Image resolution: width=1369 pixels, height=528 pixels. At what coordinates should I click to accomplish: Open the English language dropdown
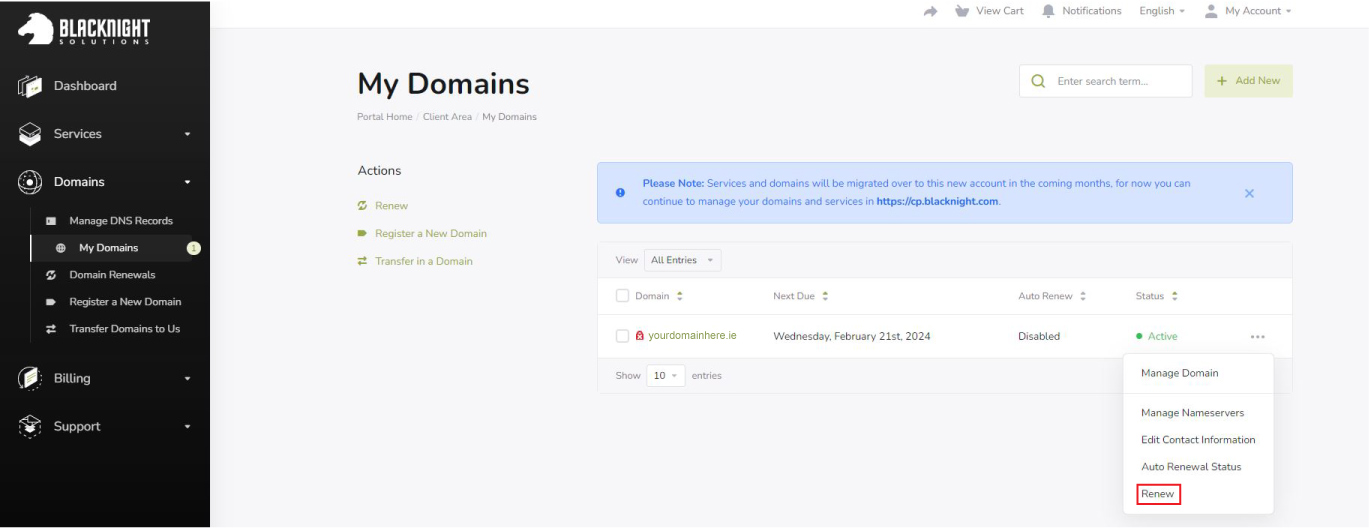(x=1162, y=11)
